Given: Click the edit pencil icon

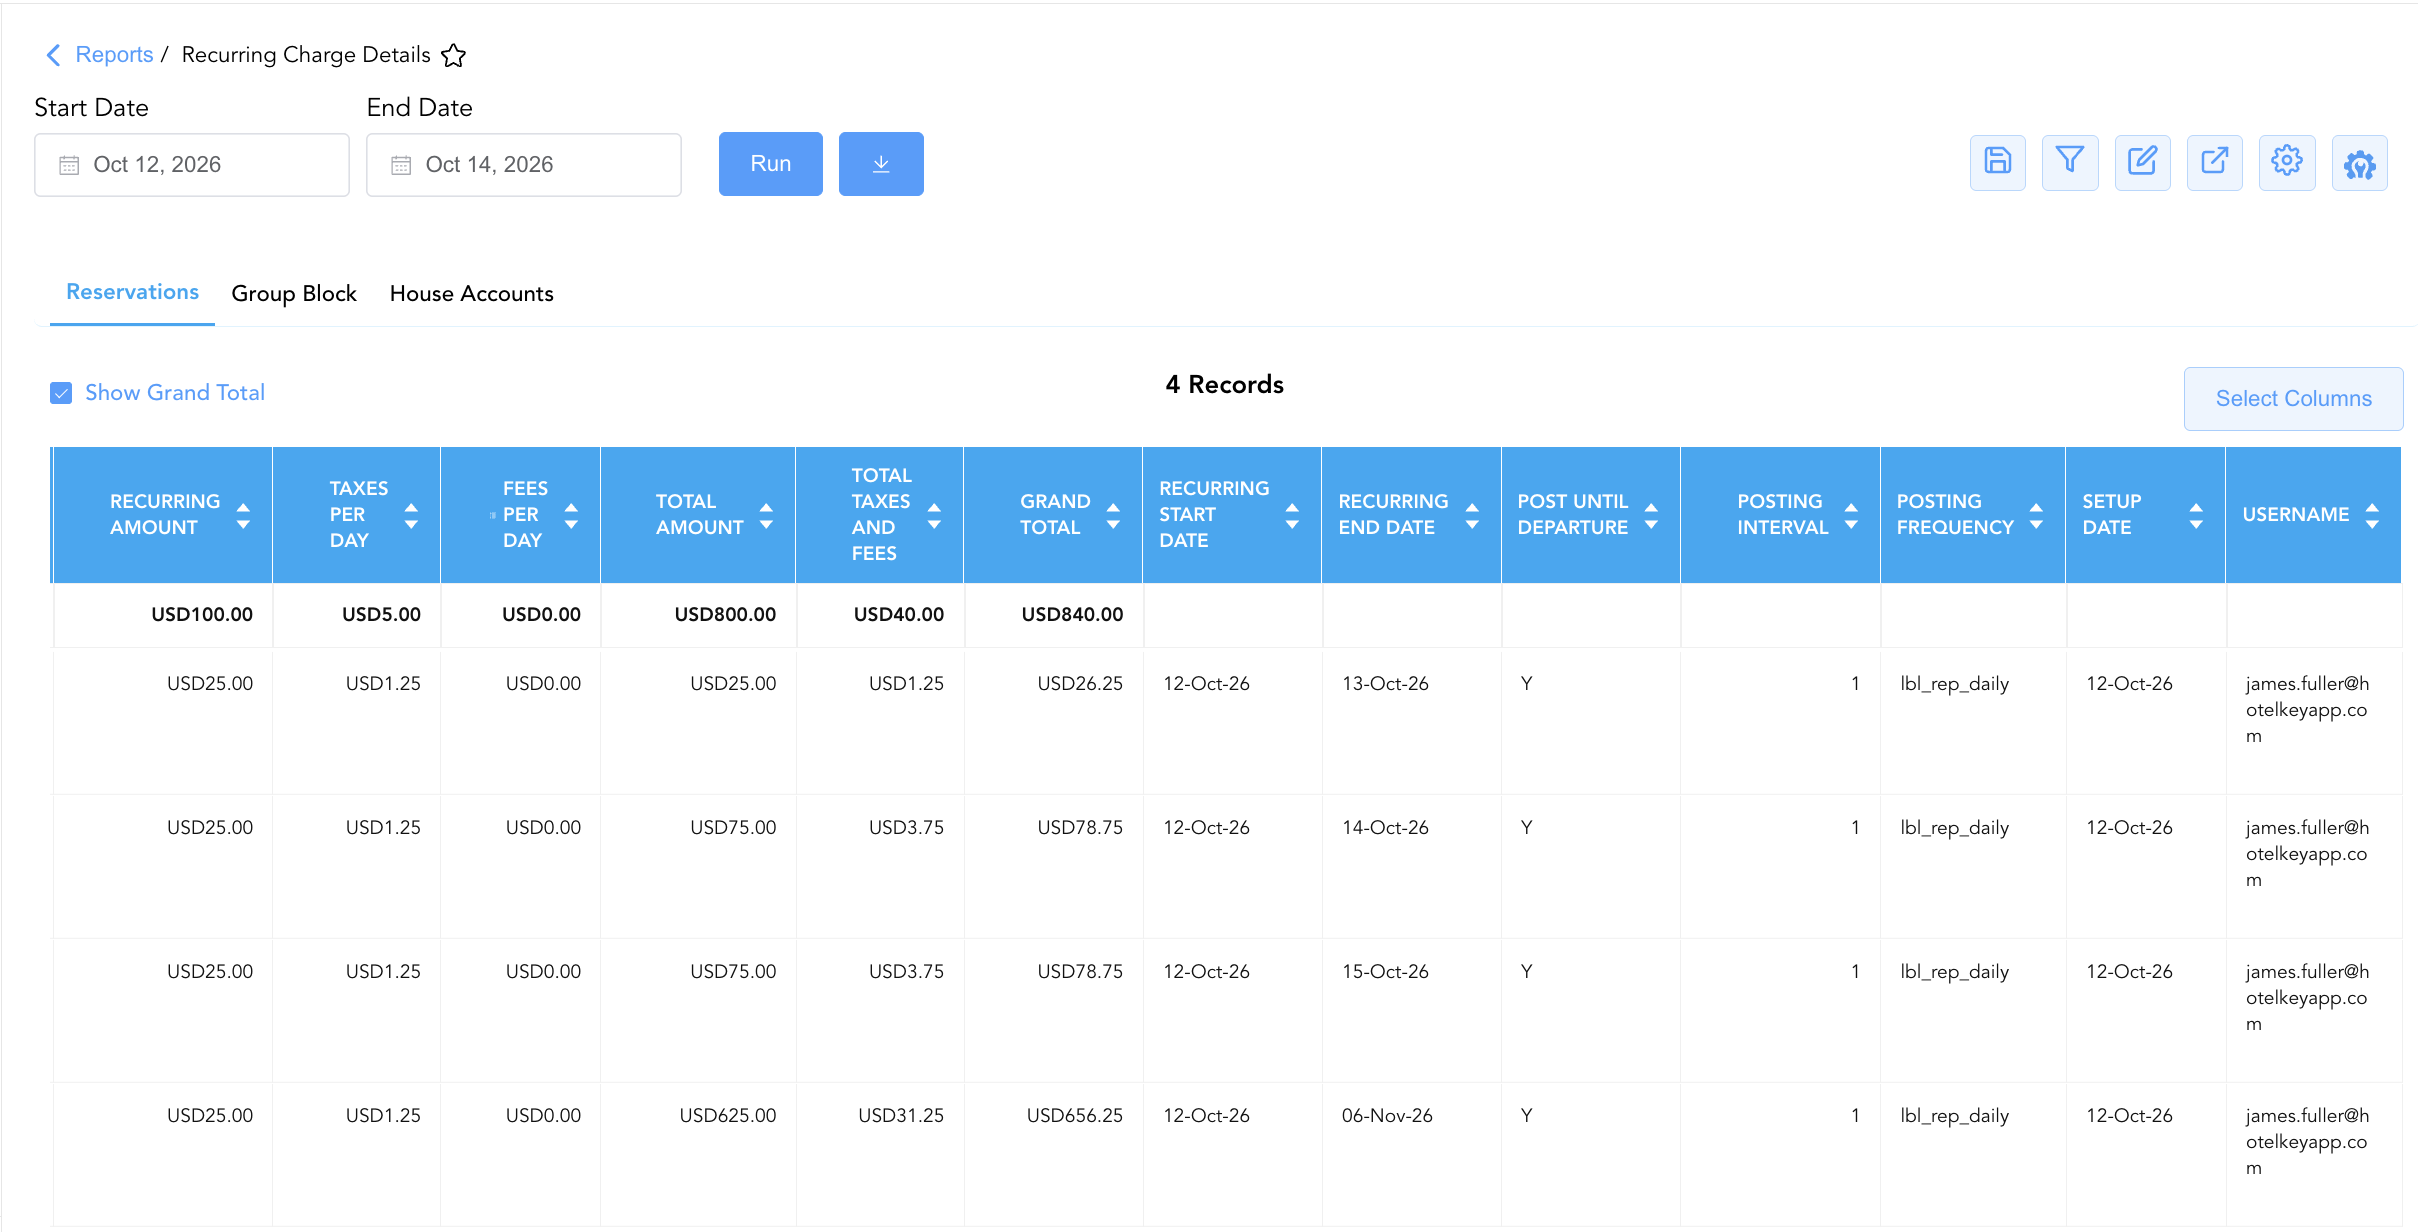Looking at the screenshot, I should pos(2142,162).
